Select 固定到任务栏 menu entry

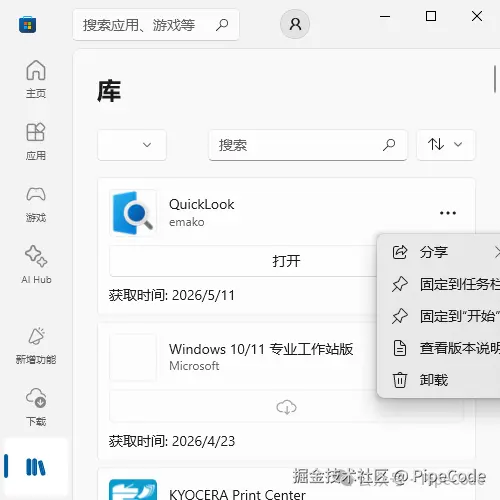(440, 284)
